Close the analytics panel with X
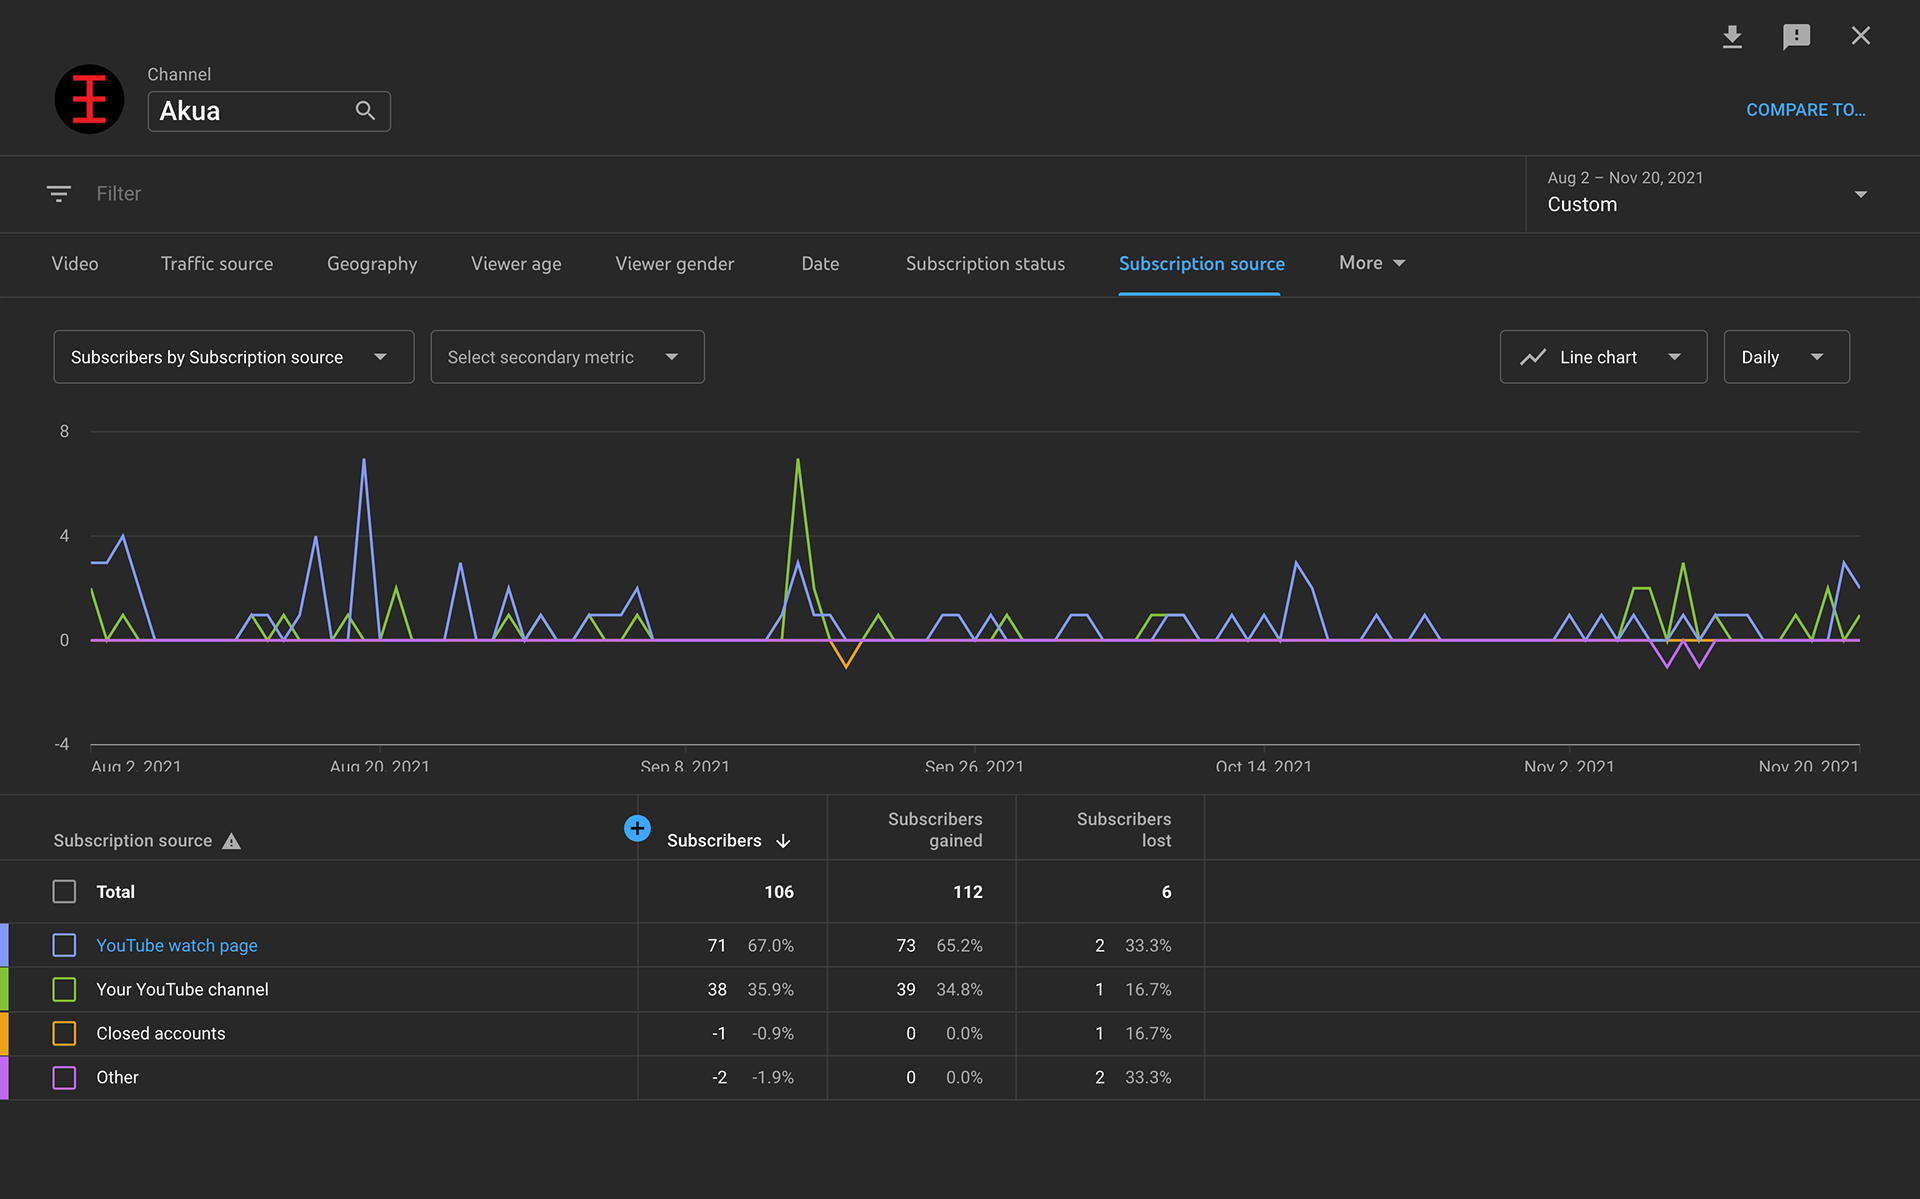This screenshot has height=1199, width=1920. tap(1860, 36)
